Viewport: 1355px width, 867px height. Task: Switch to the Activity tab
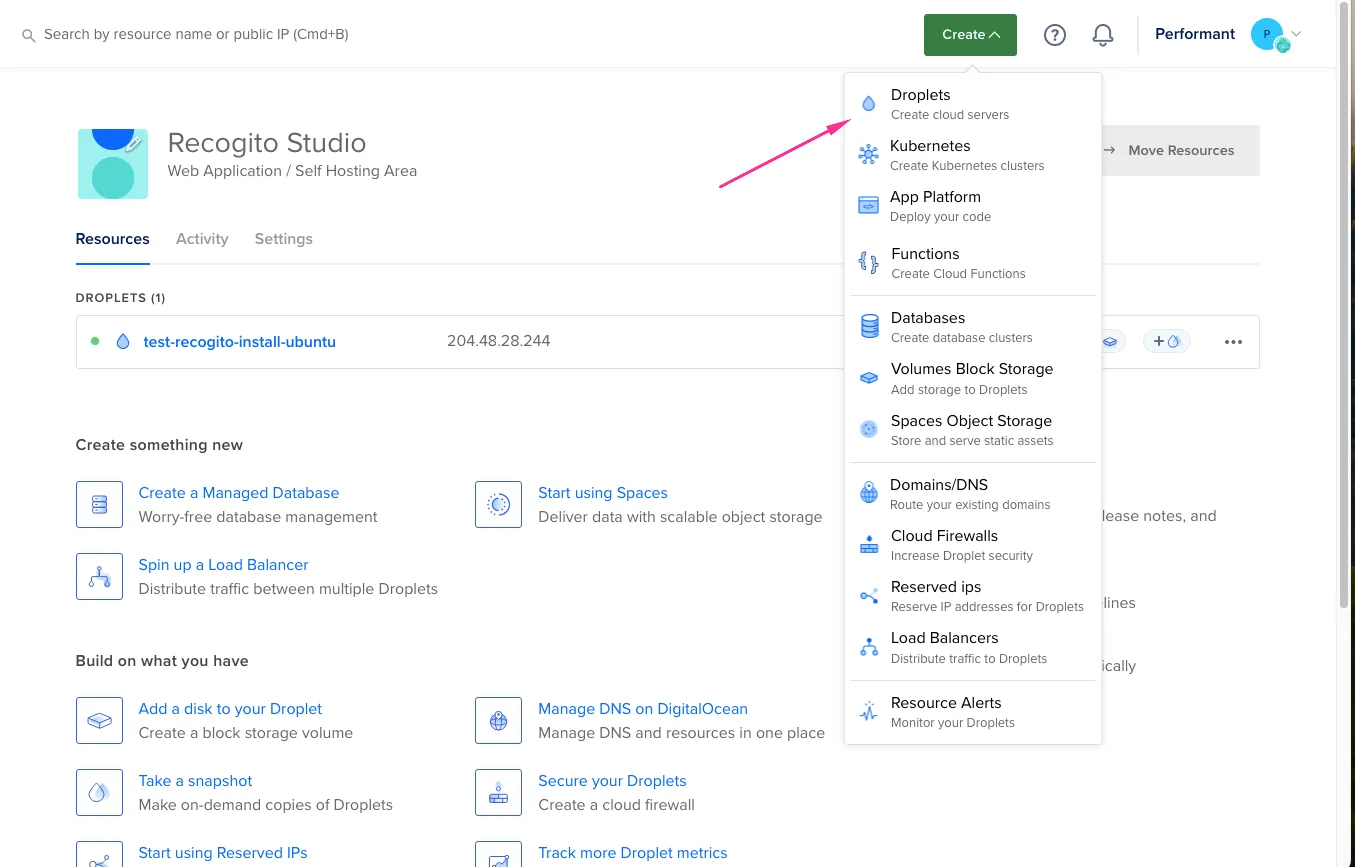[x=202, y=239]
